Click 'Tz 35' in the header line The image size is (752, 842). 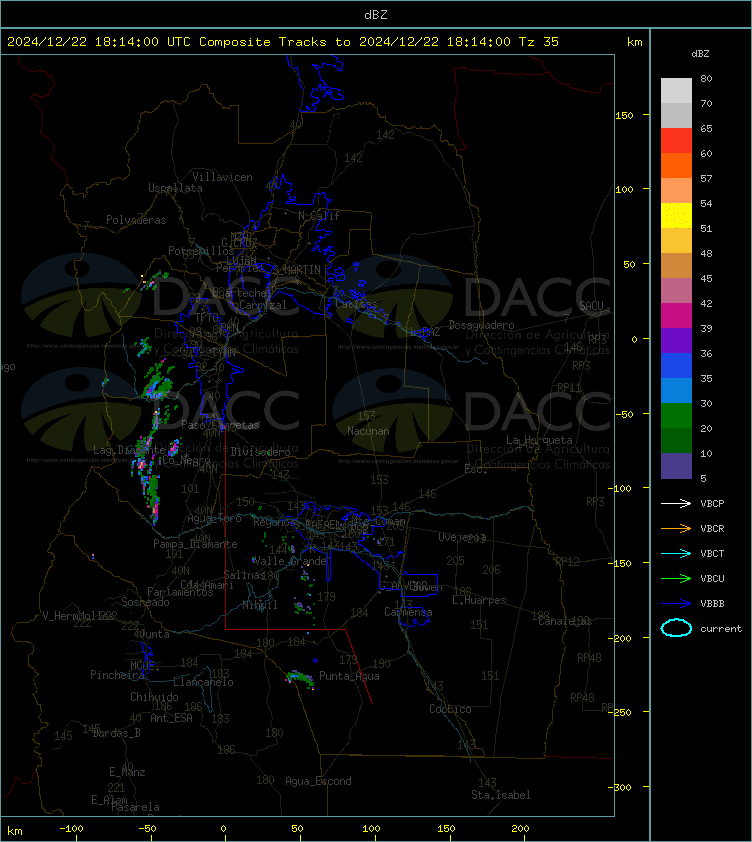(539, 42)
